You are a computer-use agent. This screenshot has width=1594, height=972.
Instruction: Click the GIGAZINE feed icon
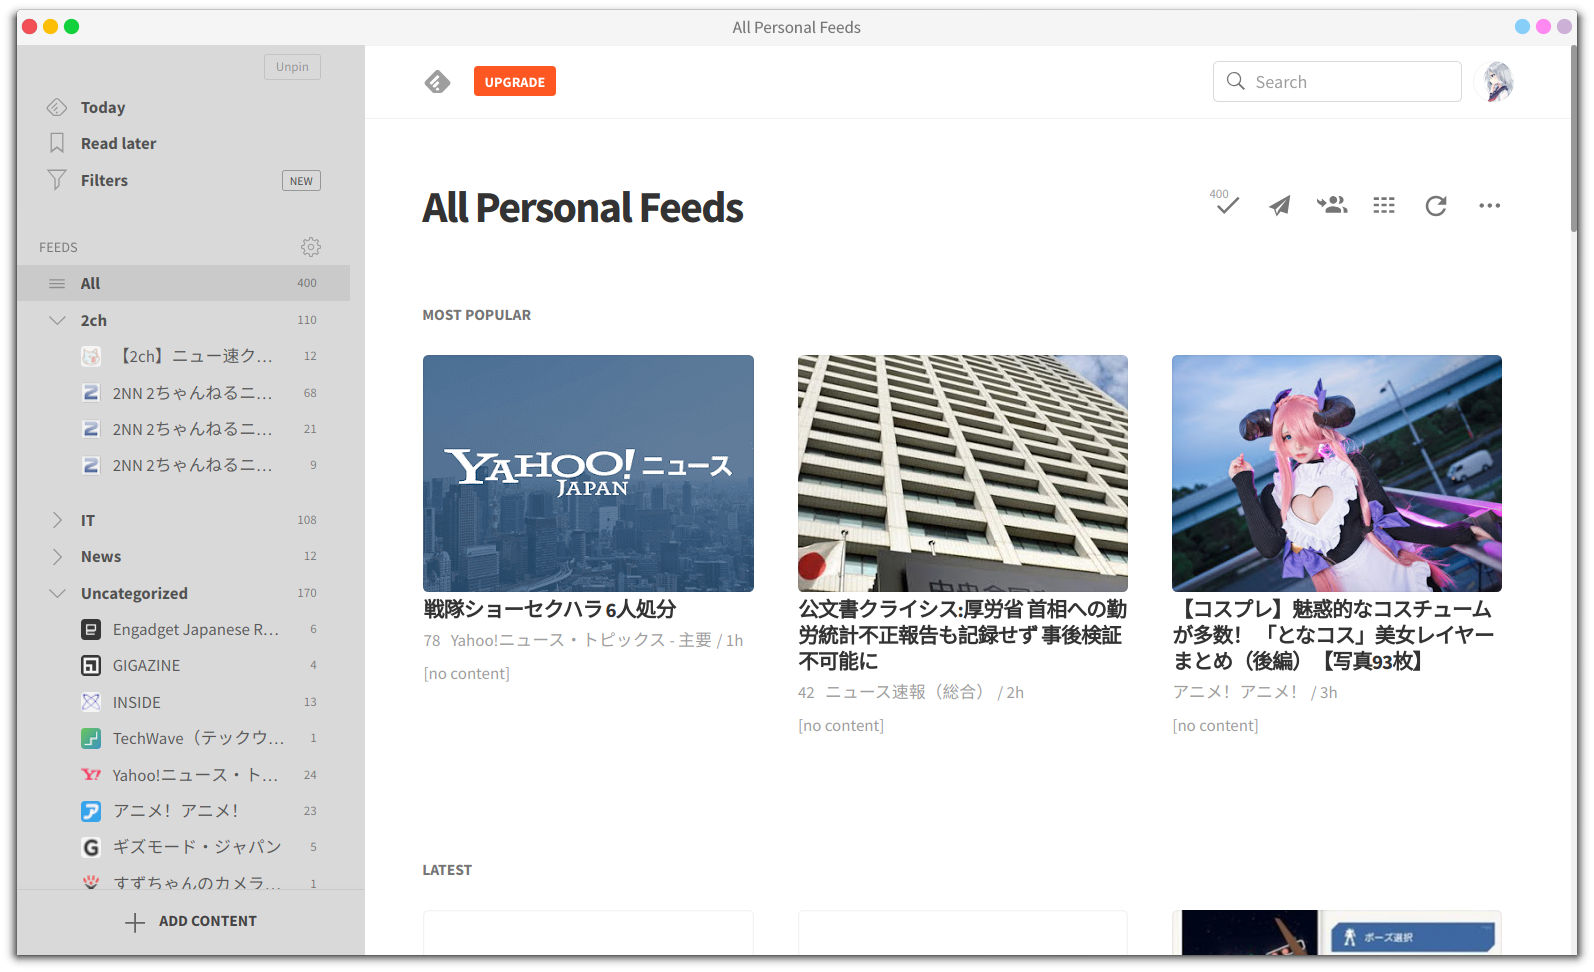coord(91,666)
